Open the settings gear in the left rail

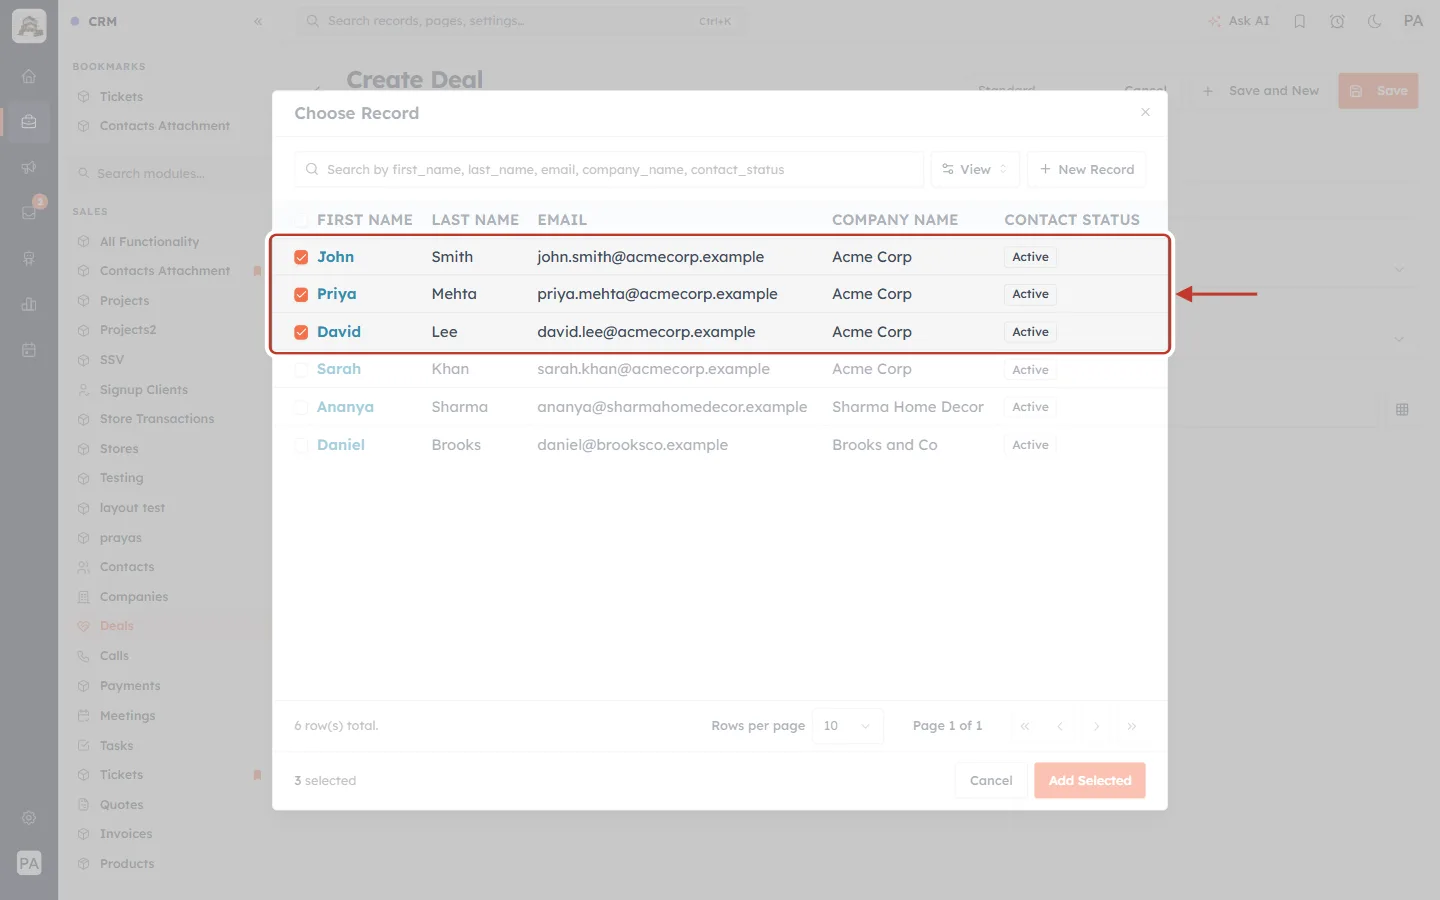point(29,818)
